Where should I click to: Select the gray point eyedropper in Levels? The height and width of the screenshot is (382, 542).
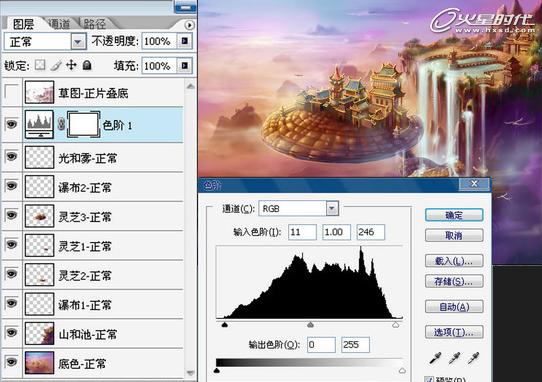click(454, 358)
